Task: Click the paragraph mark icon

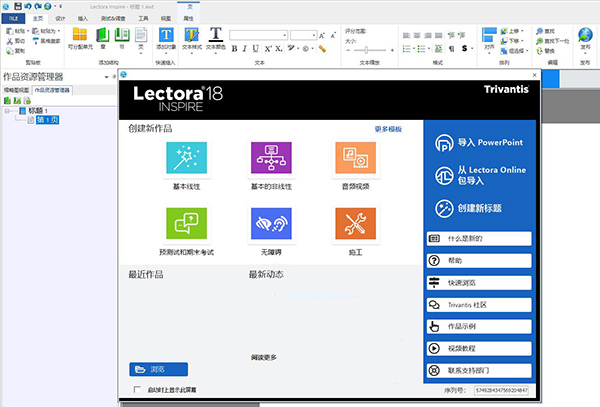Action: click(452, 49)
